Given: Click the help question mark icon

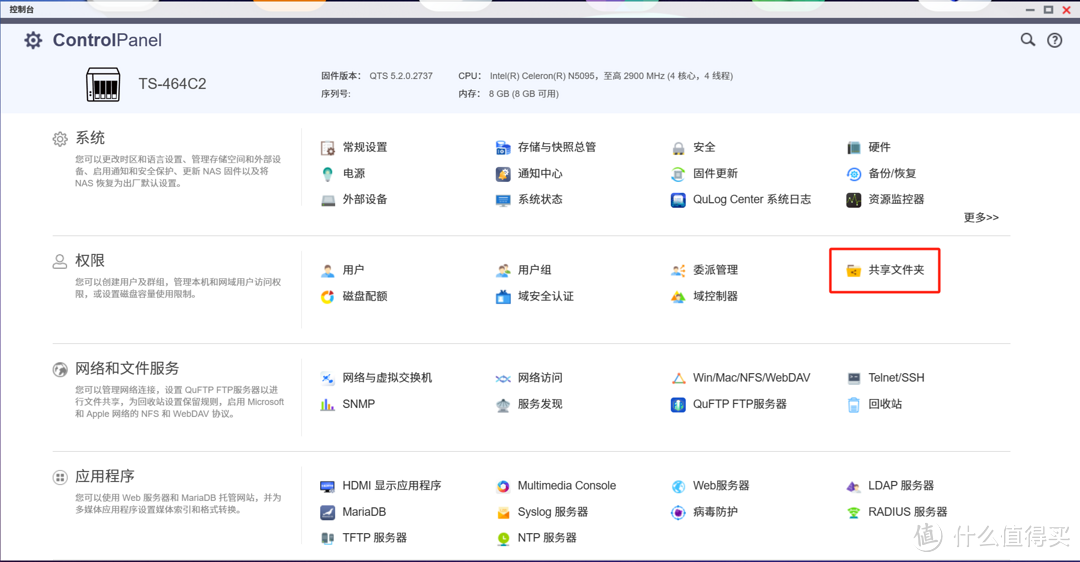Looking at the screenshot, I should pyautogui.click(x=1055, y=40).
